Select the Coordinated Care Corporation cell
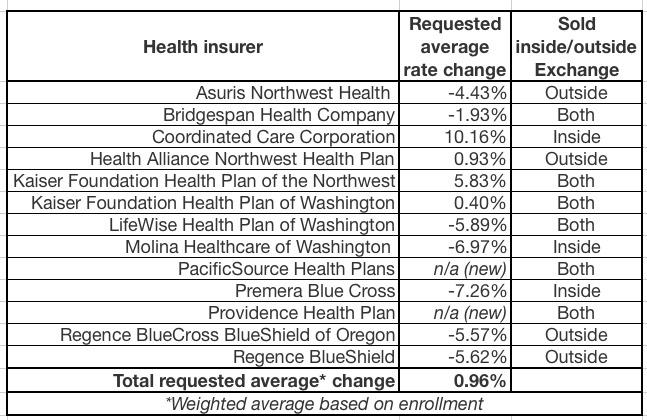Image resolution: width=647 pixels, height=420 pixels. 273,137
